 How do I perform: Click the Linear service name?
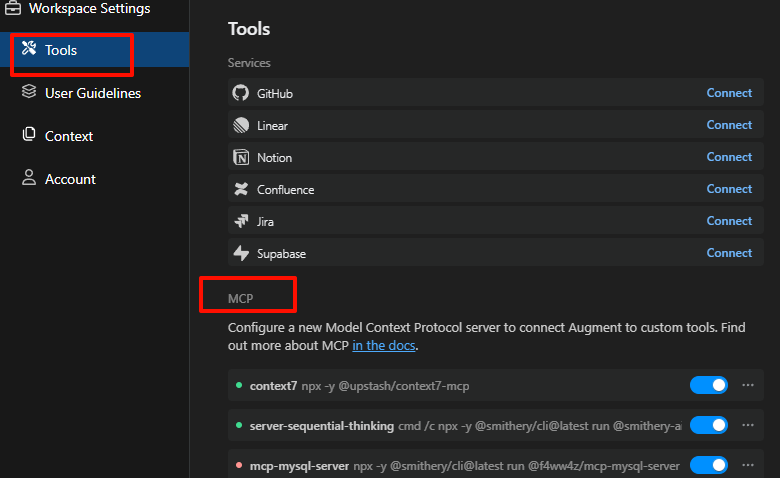tap(272, 126)
